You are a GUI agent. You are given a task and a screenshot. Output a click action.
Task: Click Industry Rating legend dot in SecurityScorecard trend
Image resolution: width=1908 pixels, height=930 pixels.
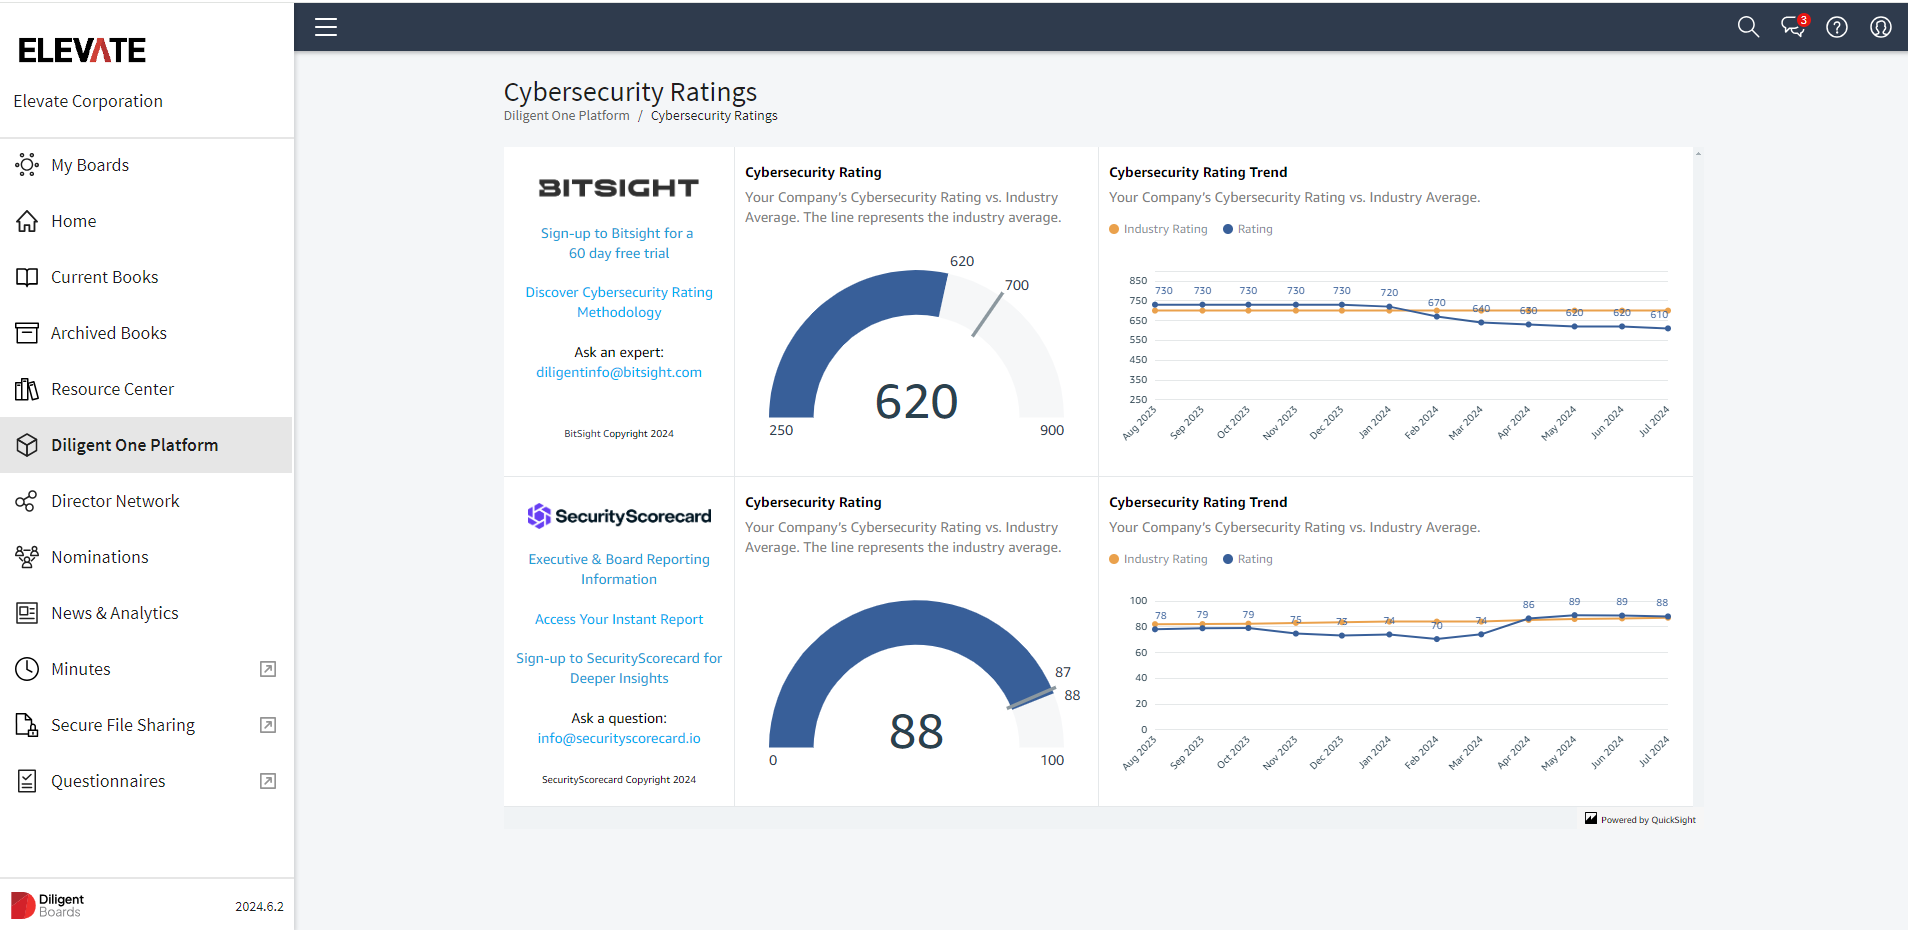click(x=1114, y=559)
